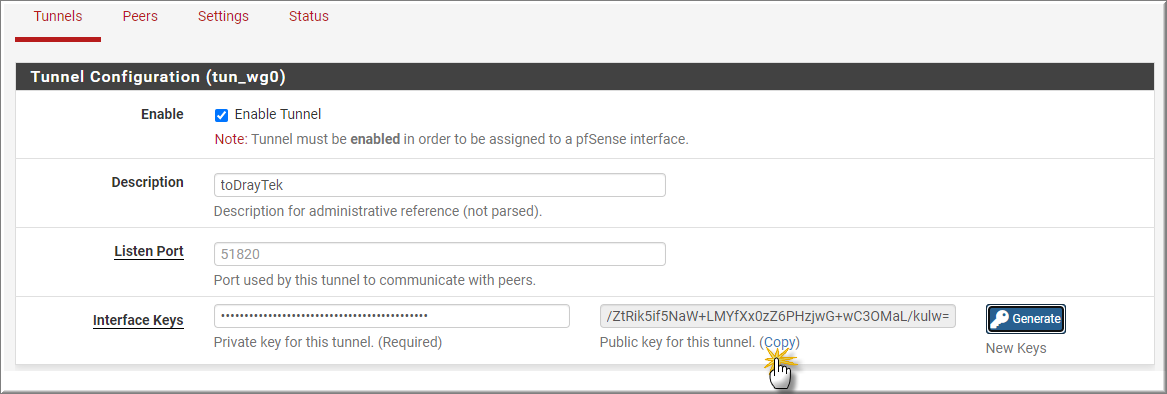Screen dimensions: 1167x394
Task: Click the Tunnel Configuration (tun_wg0) header
Action: coord(159,77)
